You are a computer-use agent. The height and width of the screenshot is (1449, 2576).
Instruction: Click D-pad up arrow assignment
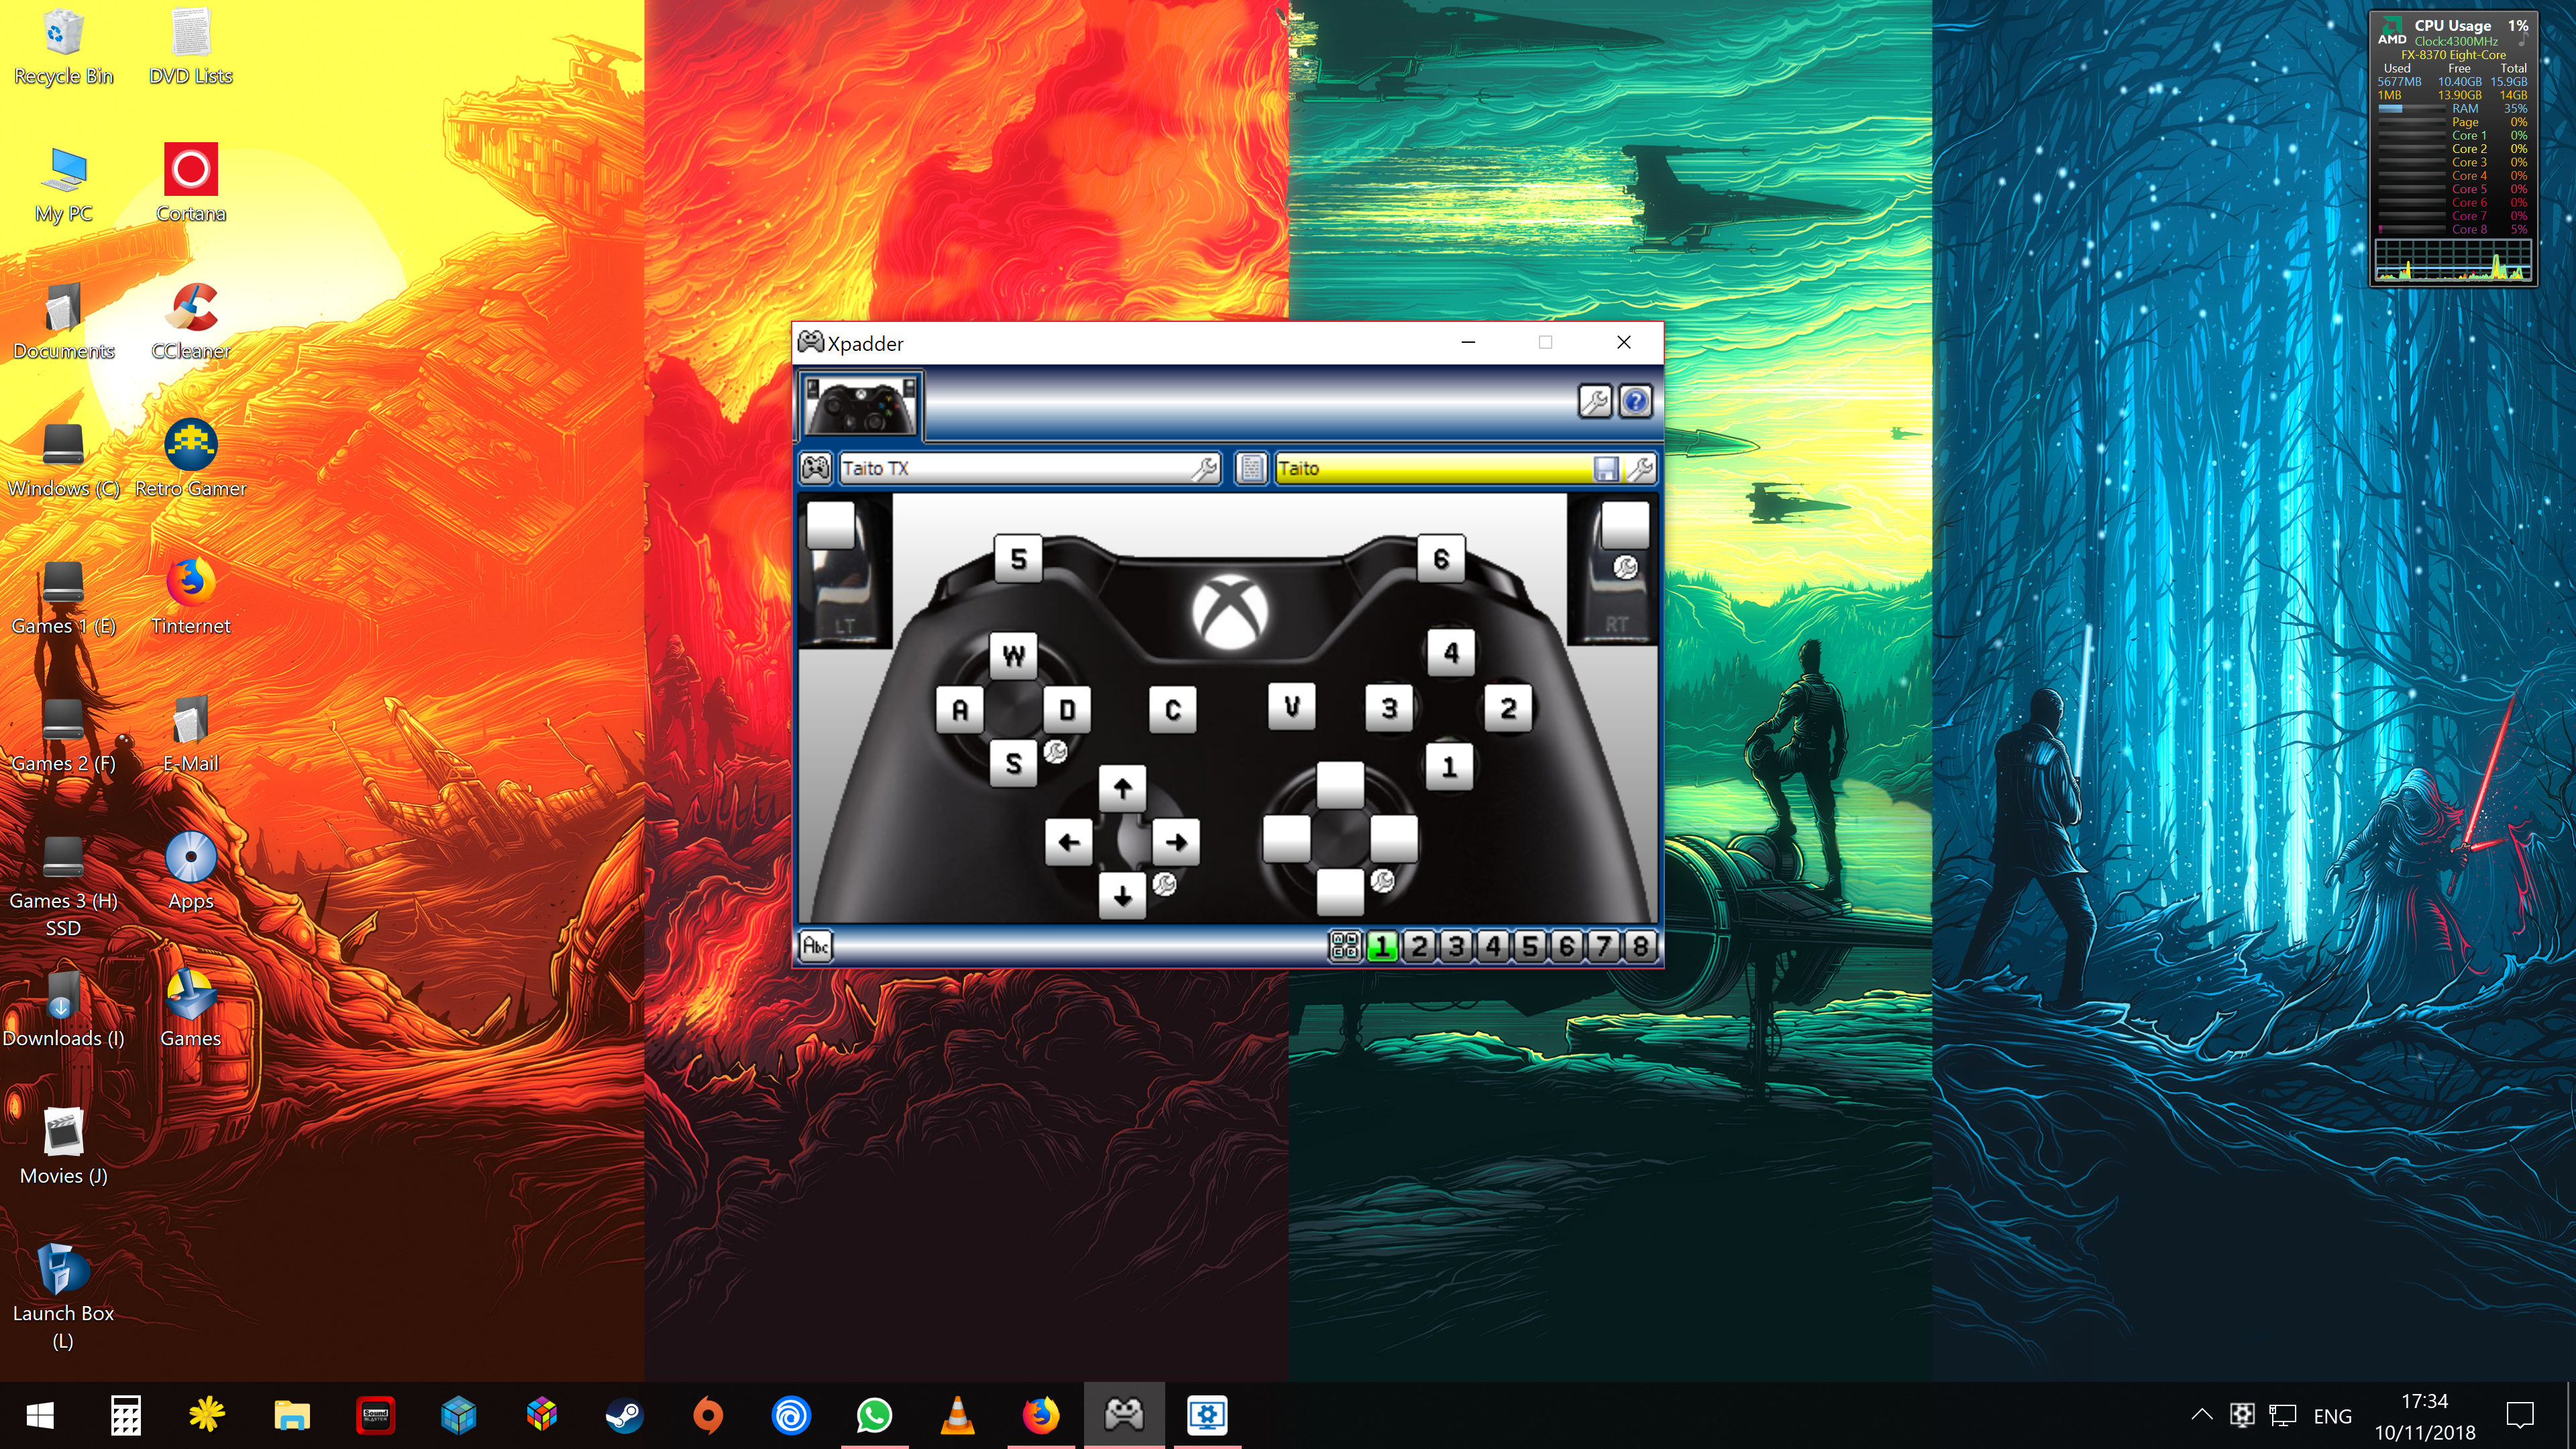tap(1122, 788)
